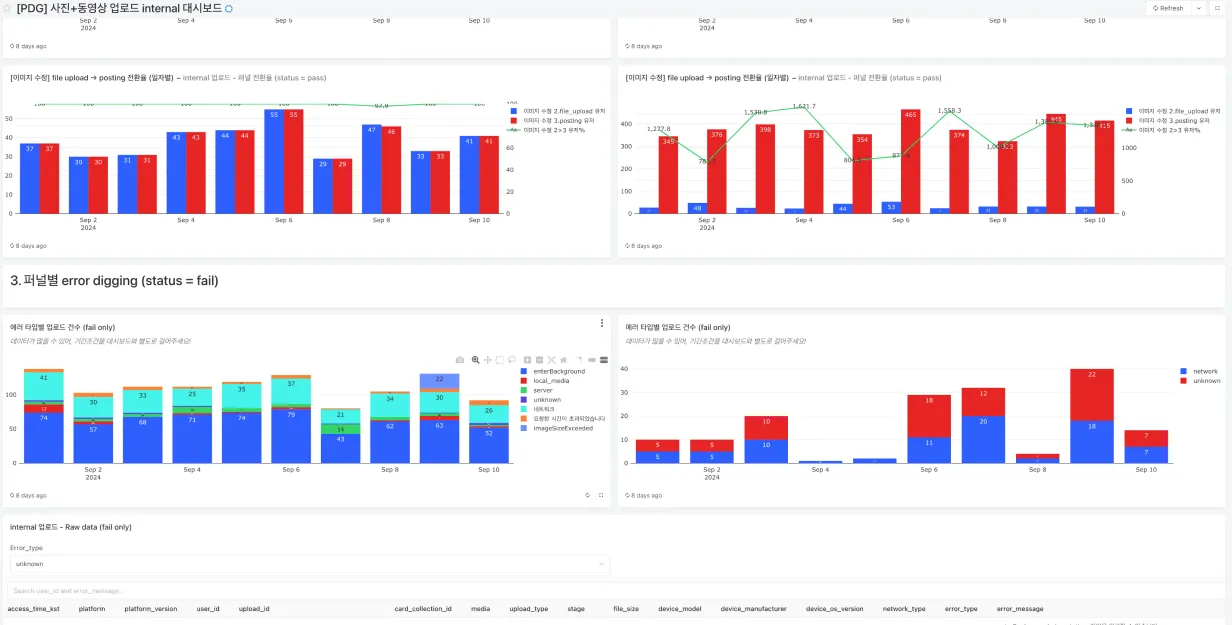This screenshot has height=625, width=1232.
Task: Activate Box Select tool in chart modebar
Action: coord(500,360)
